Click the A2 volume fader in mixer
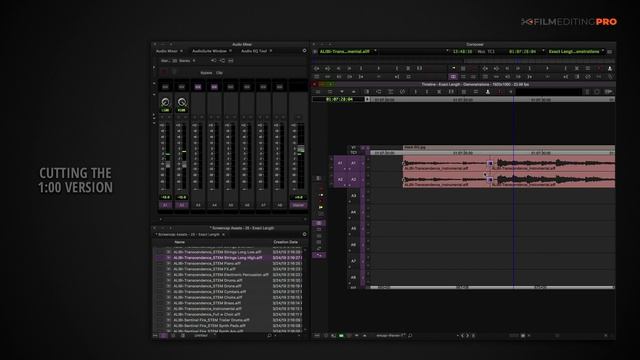Viewport: 640px width, 360px height. [184, 164]
